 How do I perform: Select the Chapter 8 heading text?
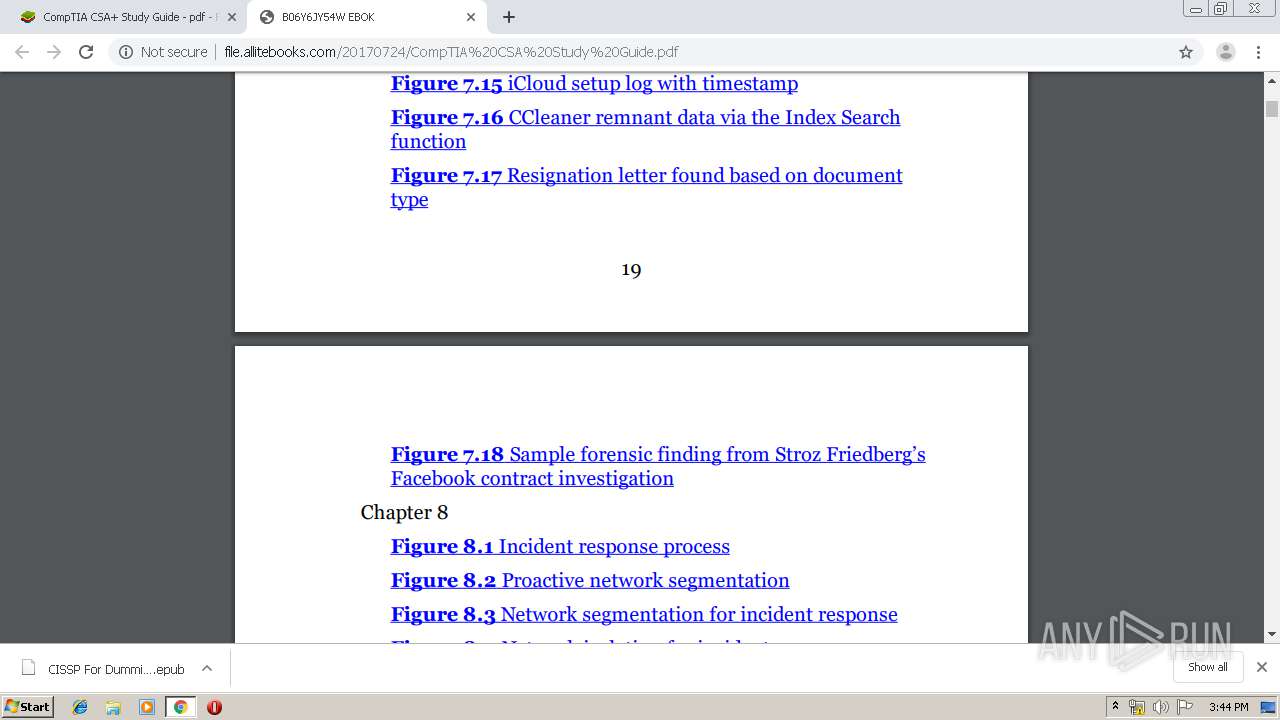point(404,513)
